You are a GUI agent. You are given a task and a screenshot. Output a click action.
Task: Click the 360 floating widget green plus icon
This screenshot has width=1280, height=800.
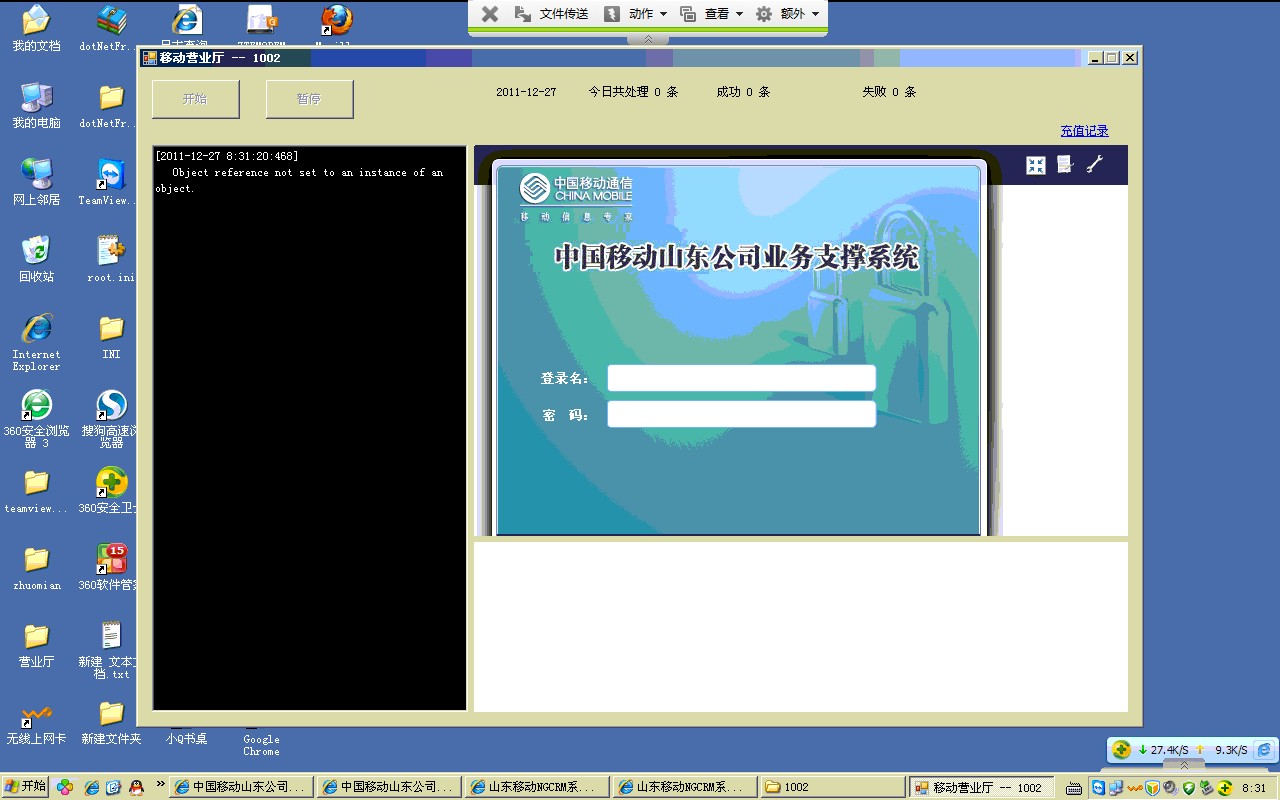point(1122,749)
